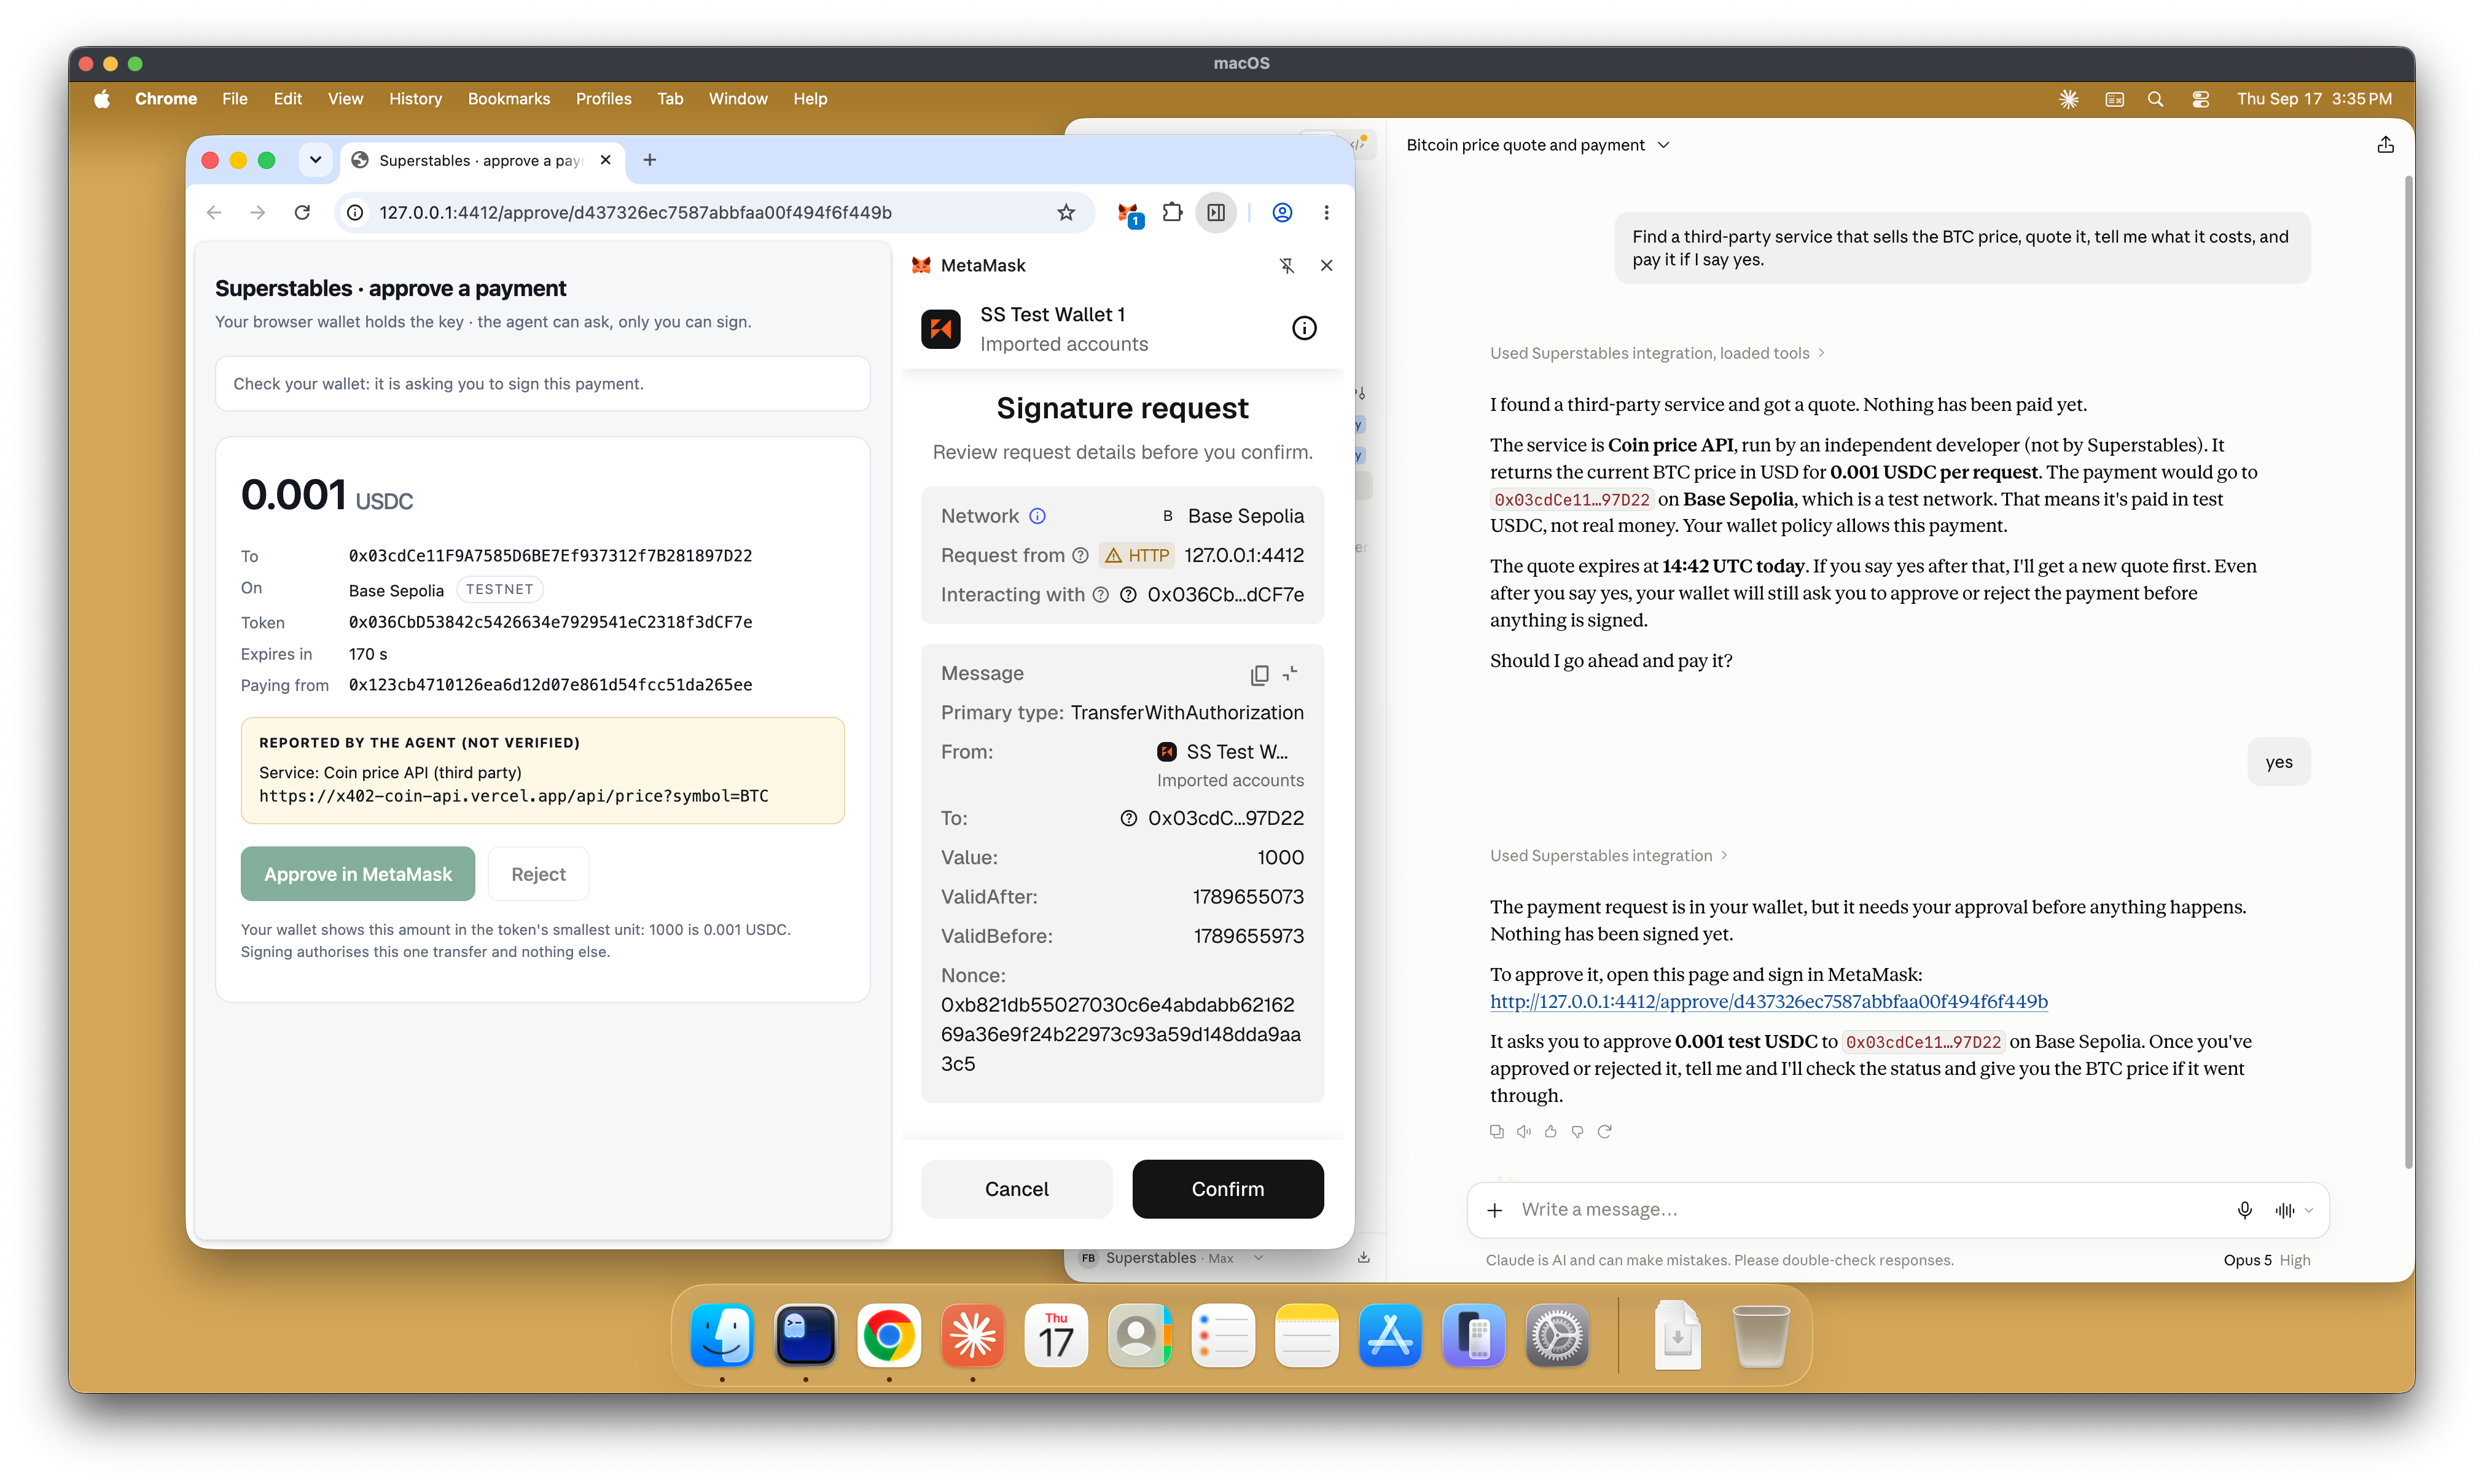
Task: Open Control Center in the menu bar
Action: pyautogui.click(x=2200, y=99)
